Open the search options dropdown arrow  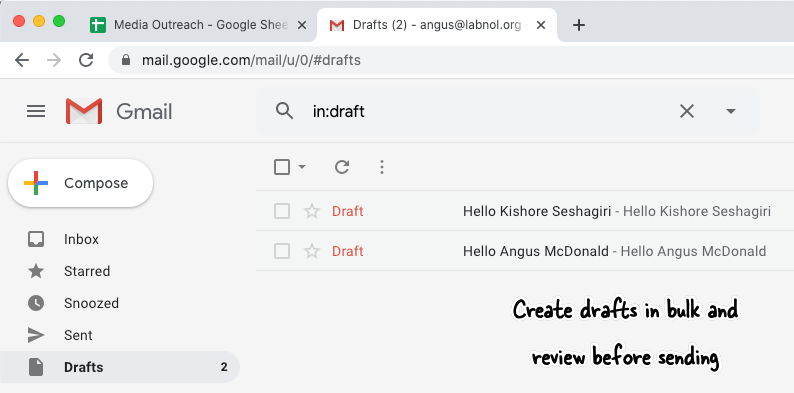click(x=730, y=111)
